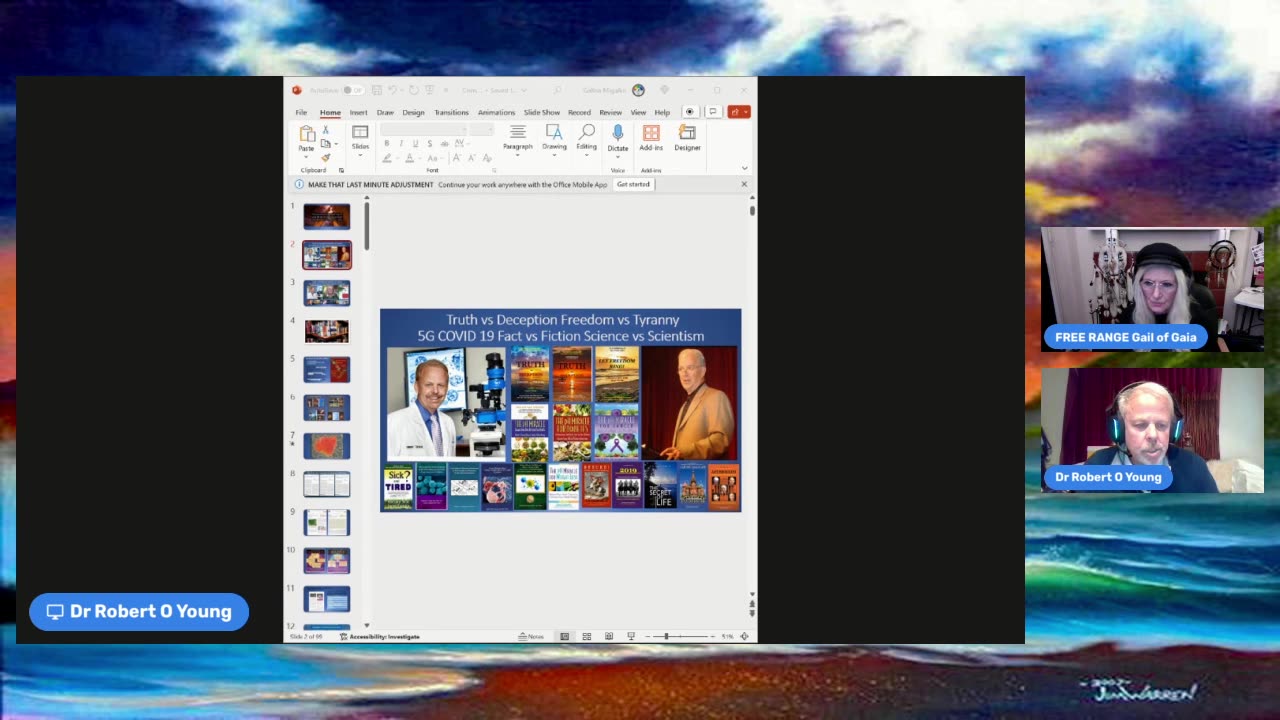This screenshot has width=1280, height=720.
Task: Click the Save icon in title bar
Action: click(x=377, y=90)
